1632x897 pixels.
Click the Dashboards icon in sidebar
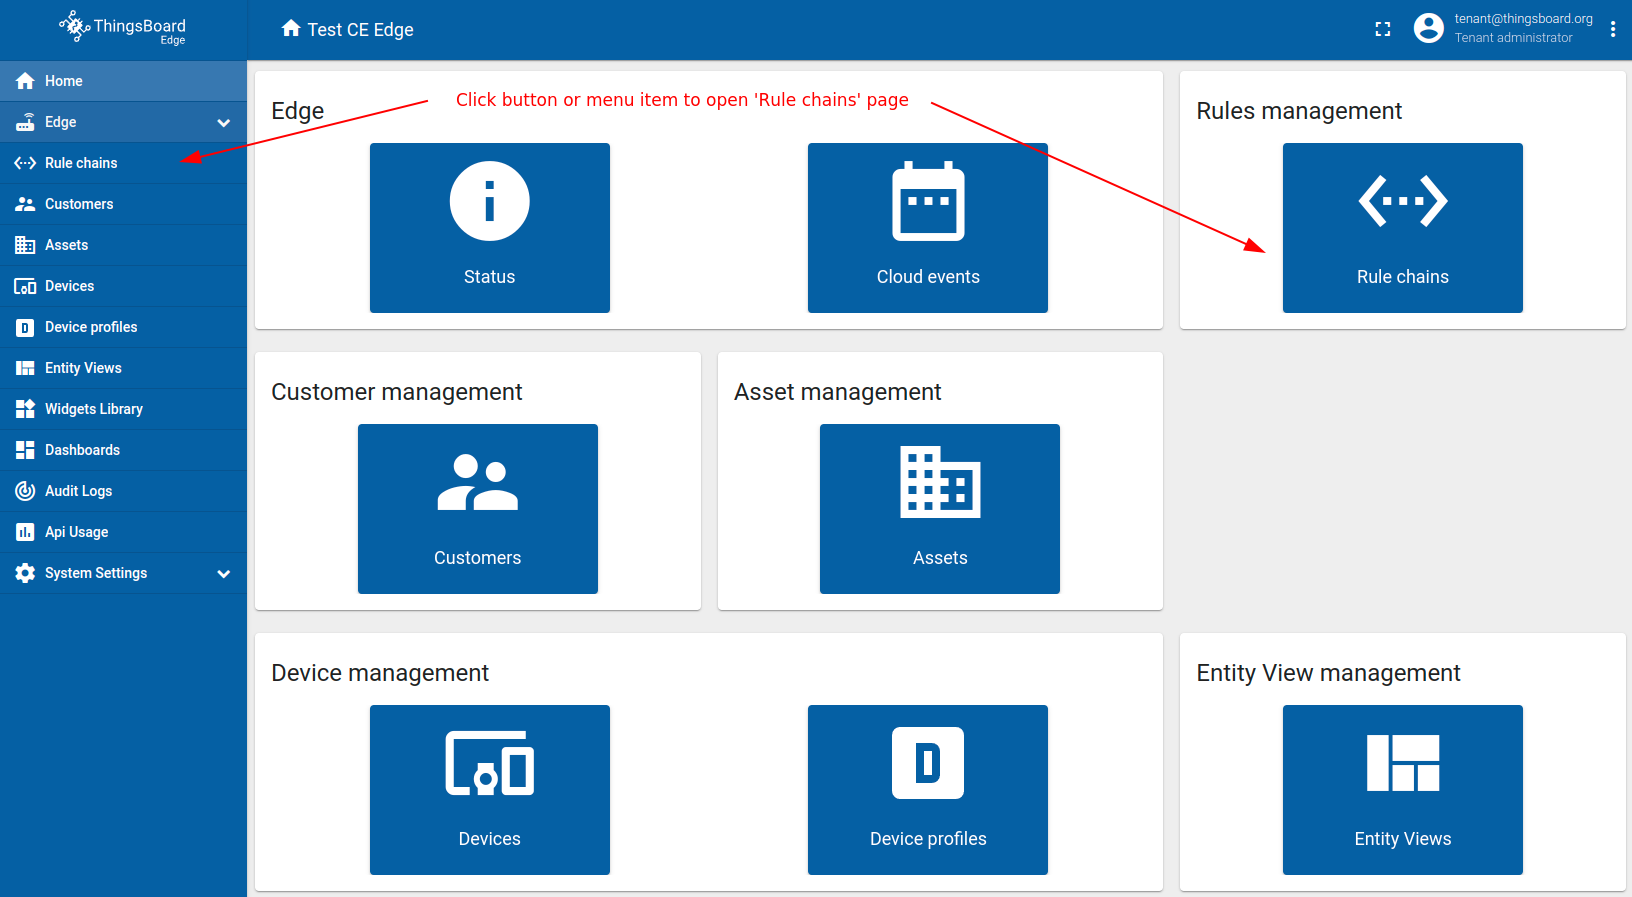[x=25, y=450]
